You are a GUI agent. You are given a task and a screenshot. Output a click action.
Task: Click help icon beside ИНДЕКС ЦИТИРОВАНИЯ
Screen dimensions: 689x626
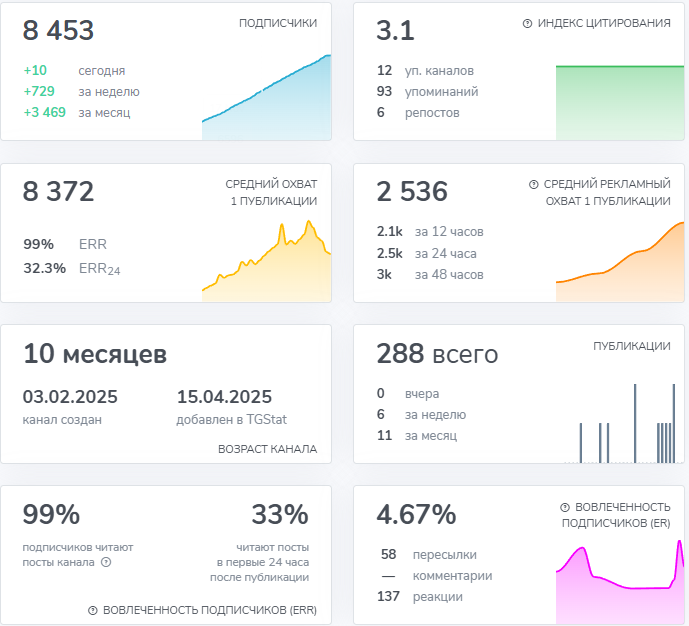[527, 23]
